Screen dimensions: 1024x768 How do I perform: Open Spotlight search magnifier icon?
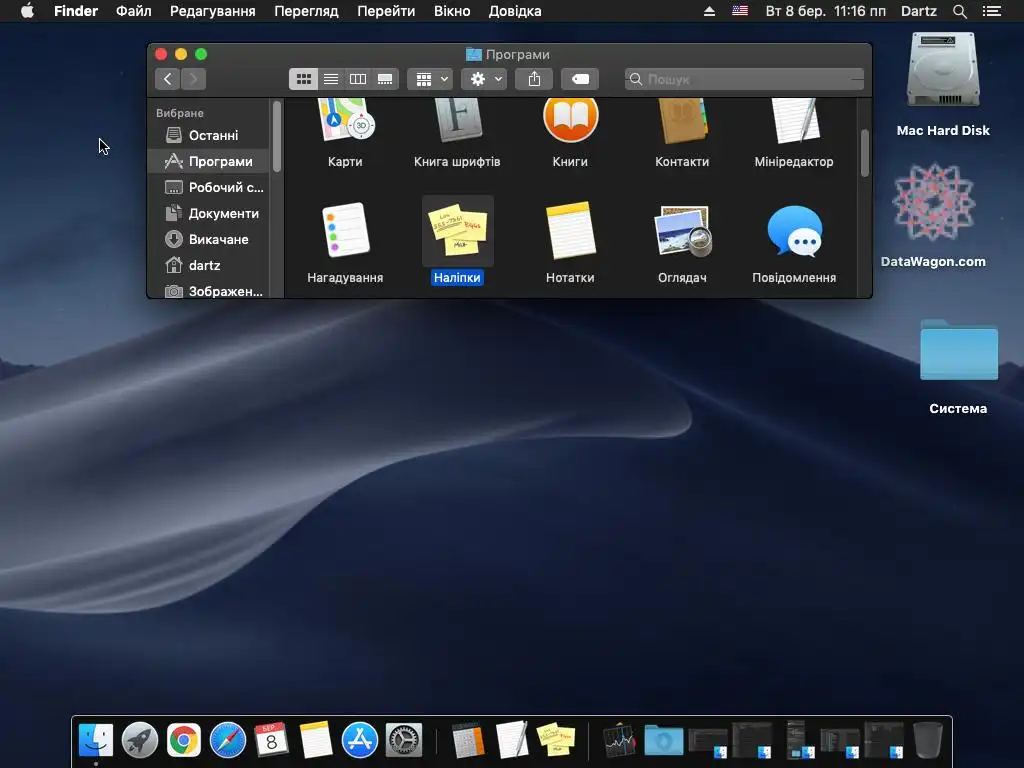coord(959,11)
